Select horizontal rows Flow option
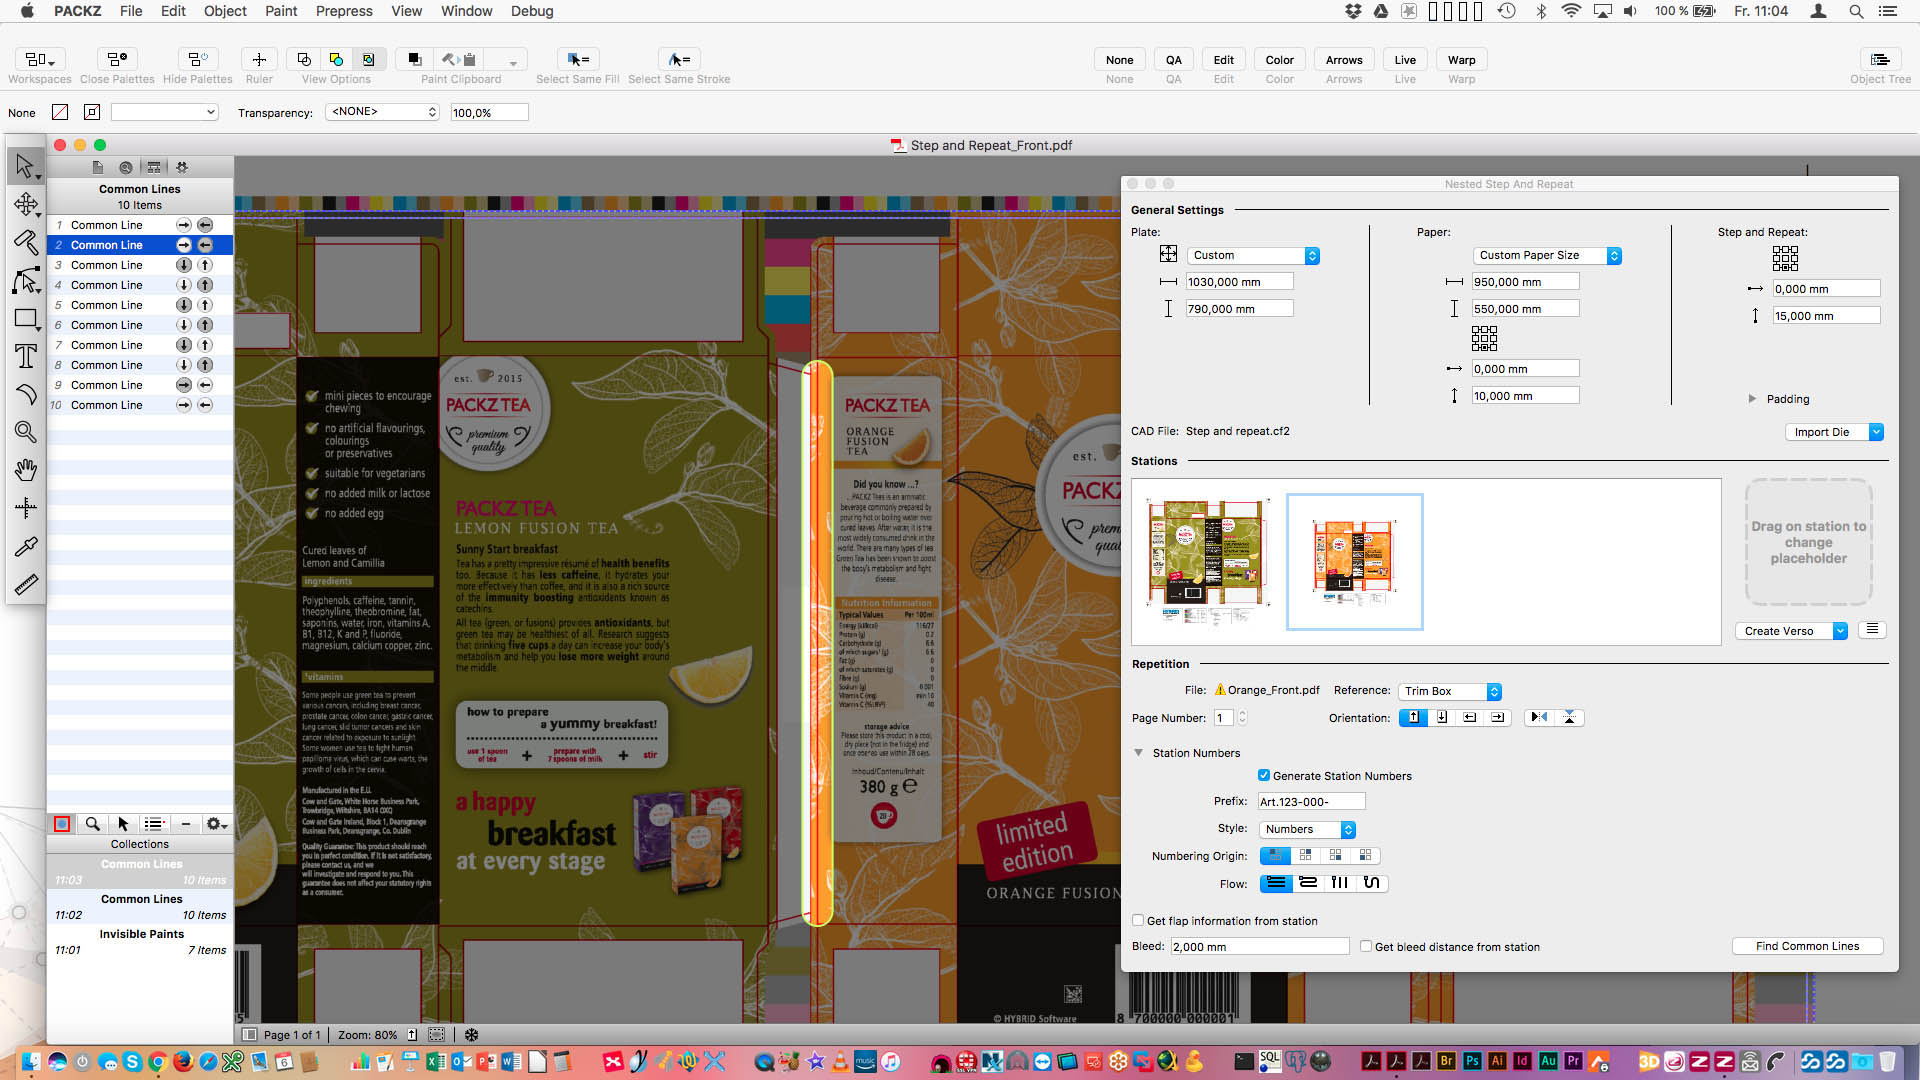 coord(1275,883)
